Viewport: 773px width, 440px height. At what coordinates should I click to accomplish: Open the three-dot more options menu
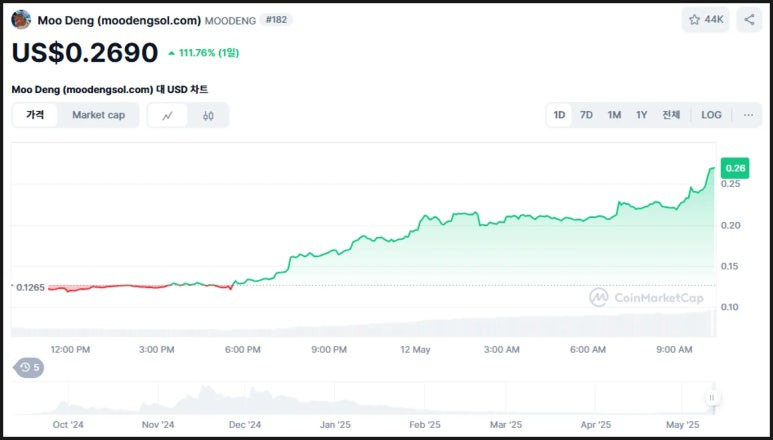(x=748, y=115)
